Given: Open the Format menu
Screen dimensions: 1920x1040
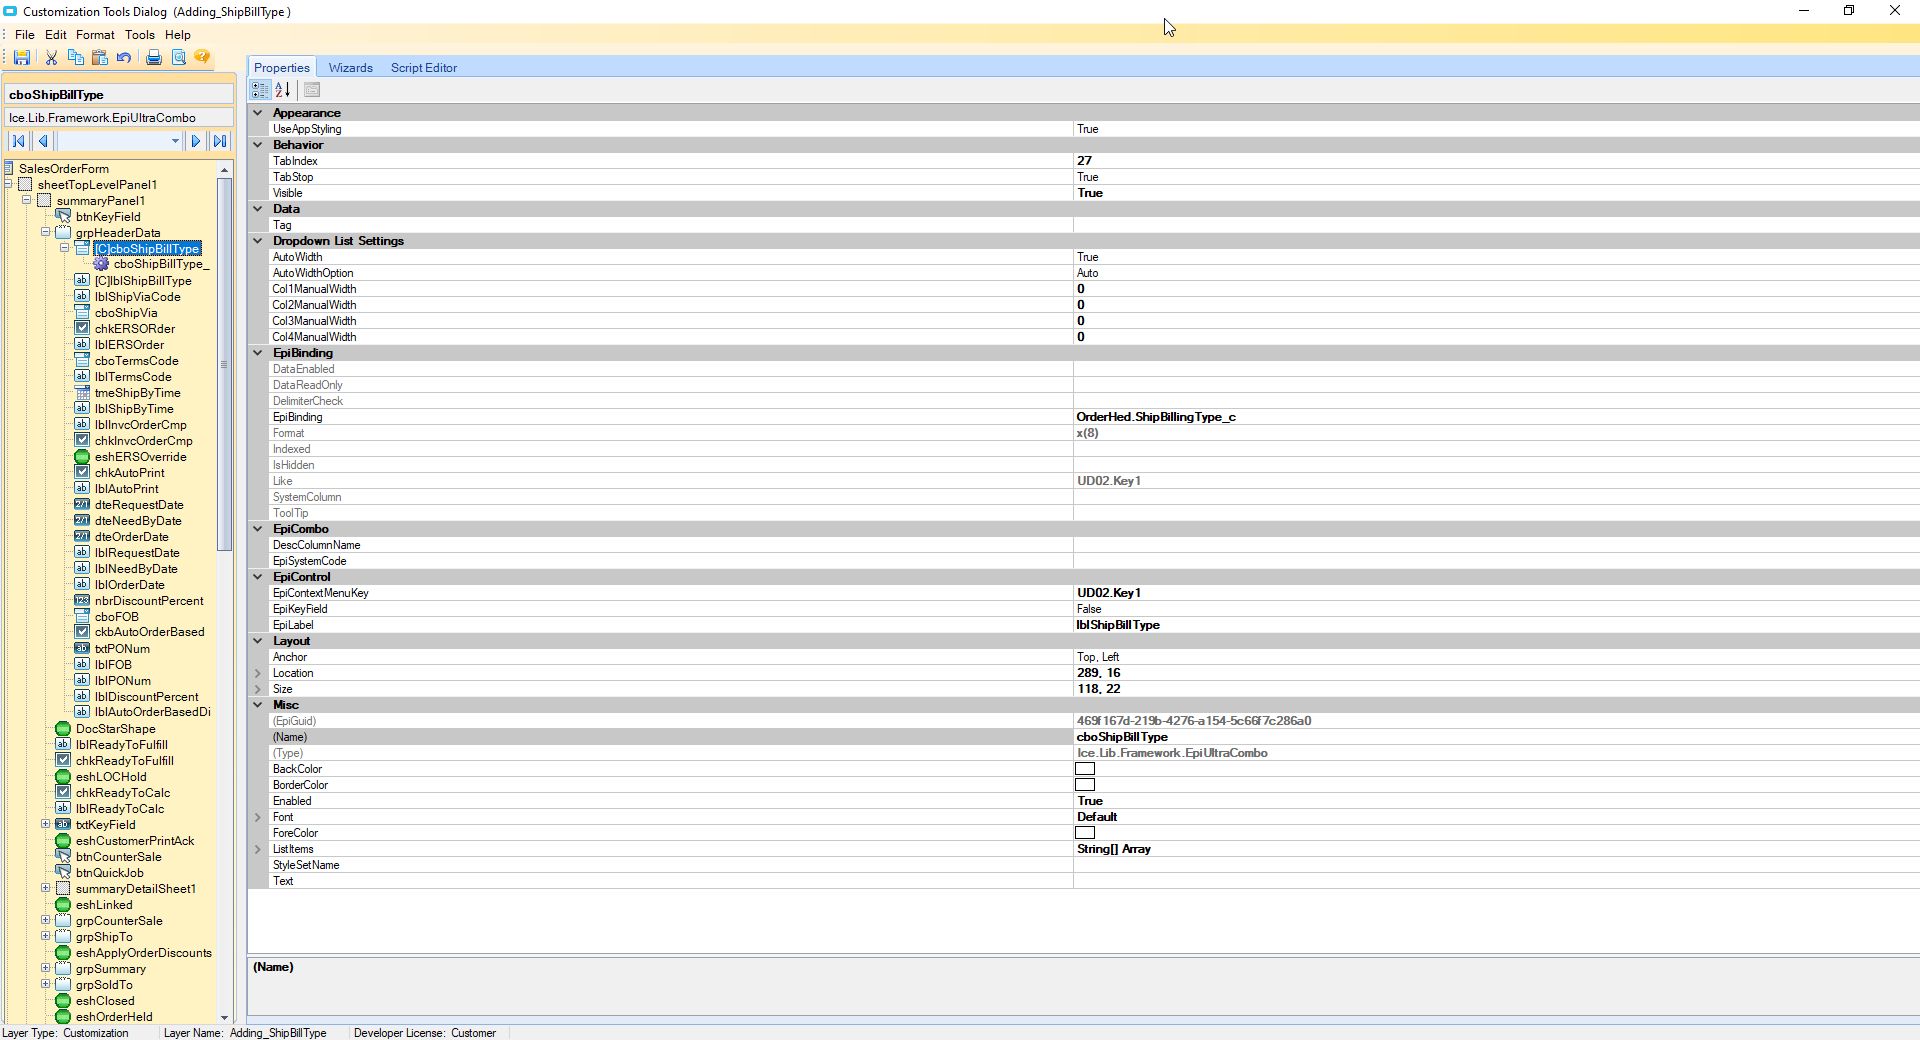Looking at the screenshot, I should coord(95,34).
